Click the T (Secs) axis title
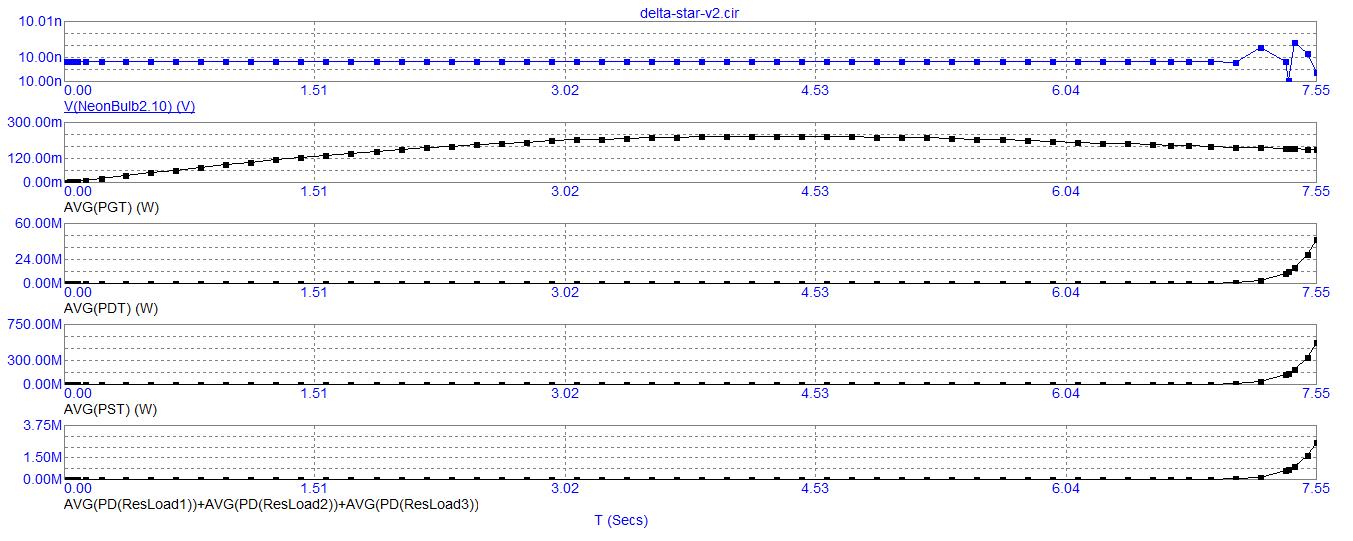Image resolution: width=1353 pixels, height=541 pixels. [x=620, y=520]
